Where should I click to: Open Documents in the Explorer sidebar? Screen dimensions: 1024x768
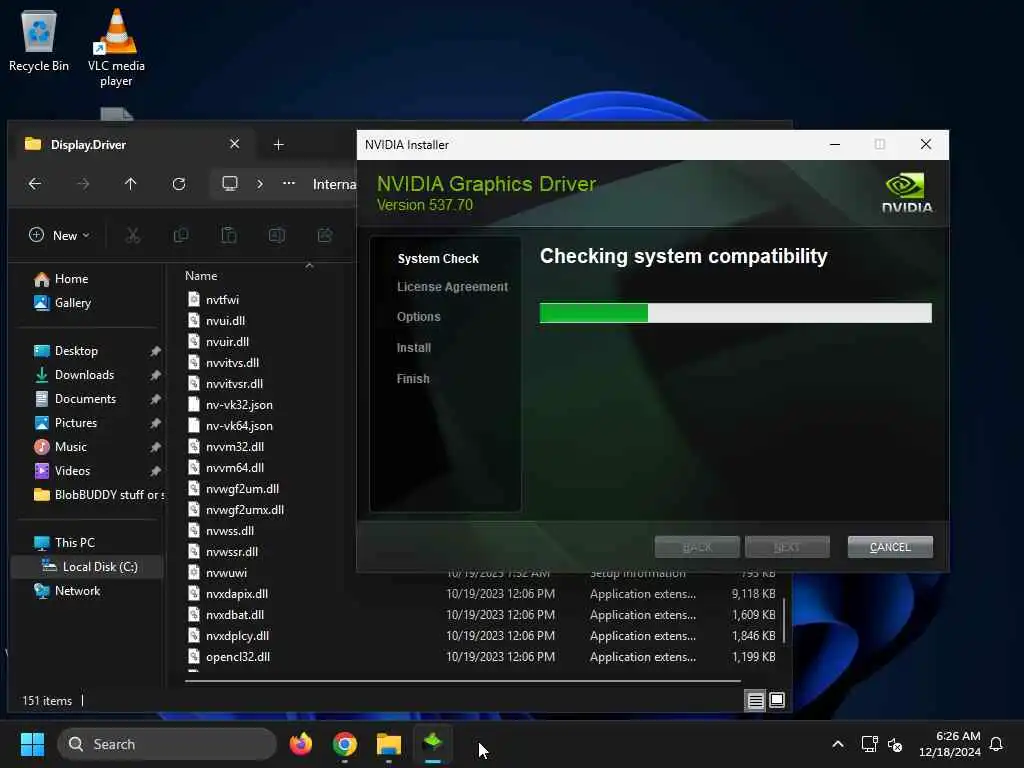point(86,399)
